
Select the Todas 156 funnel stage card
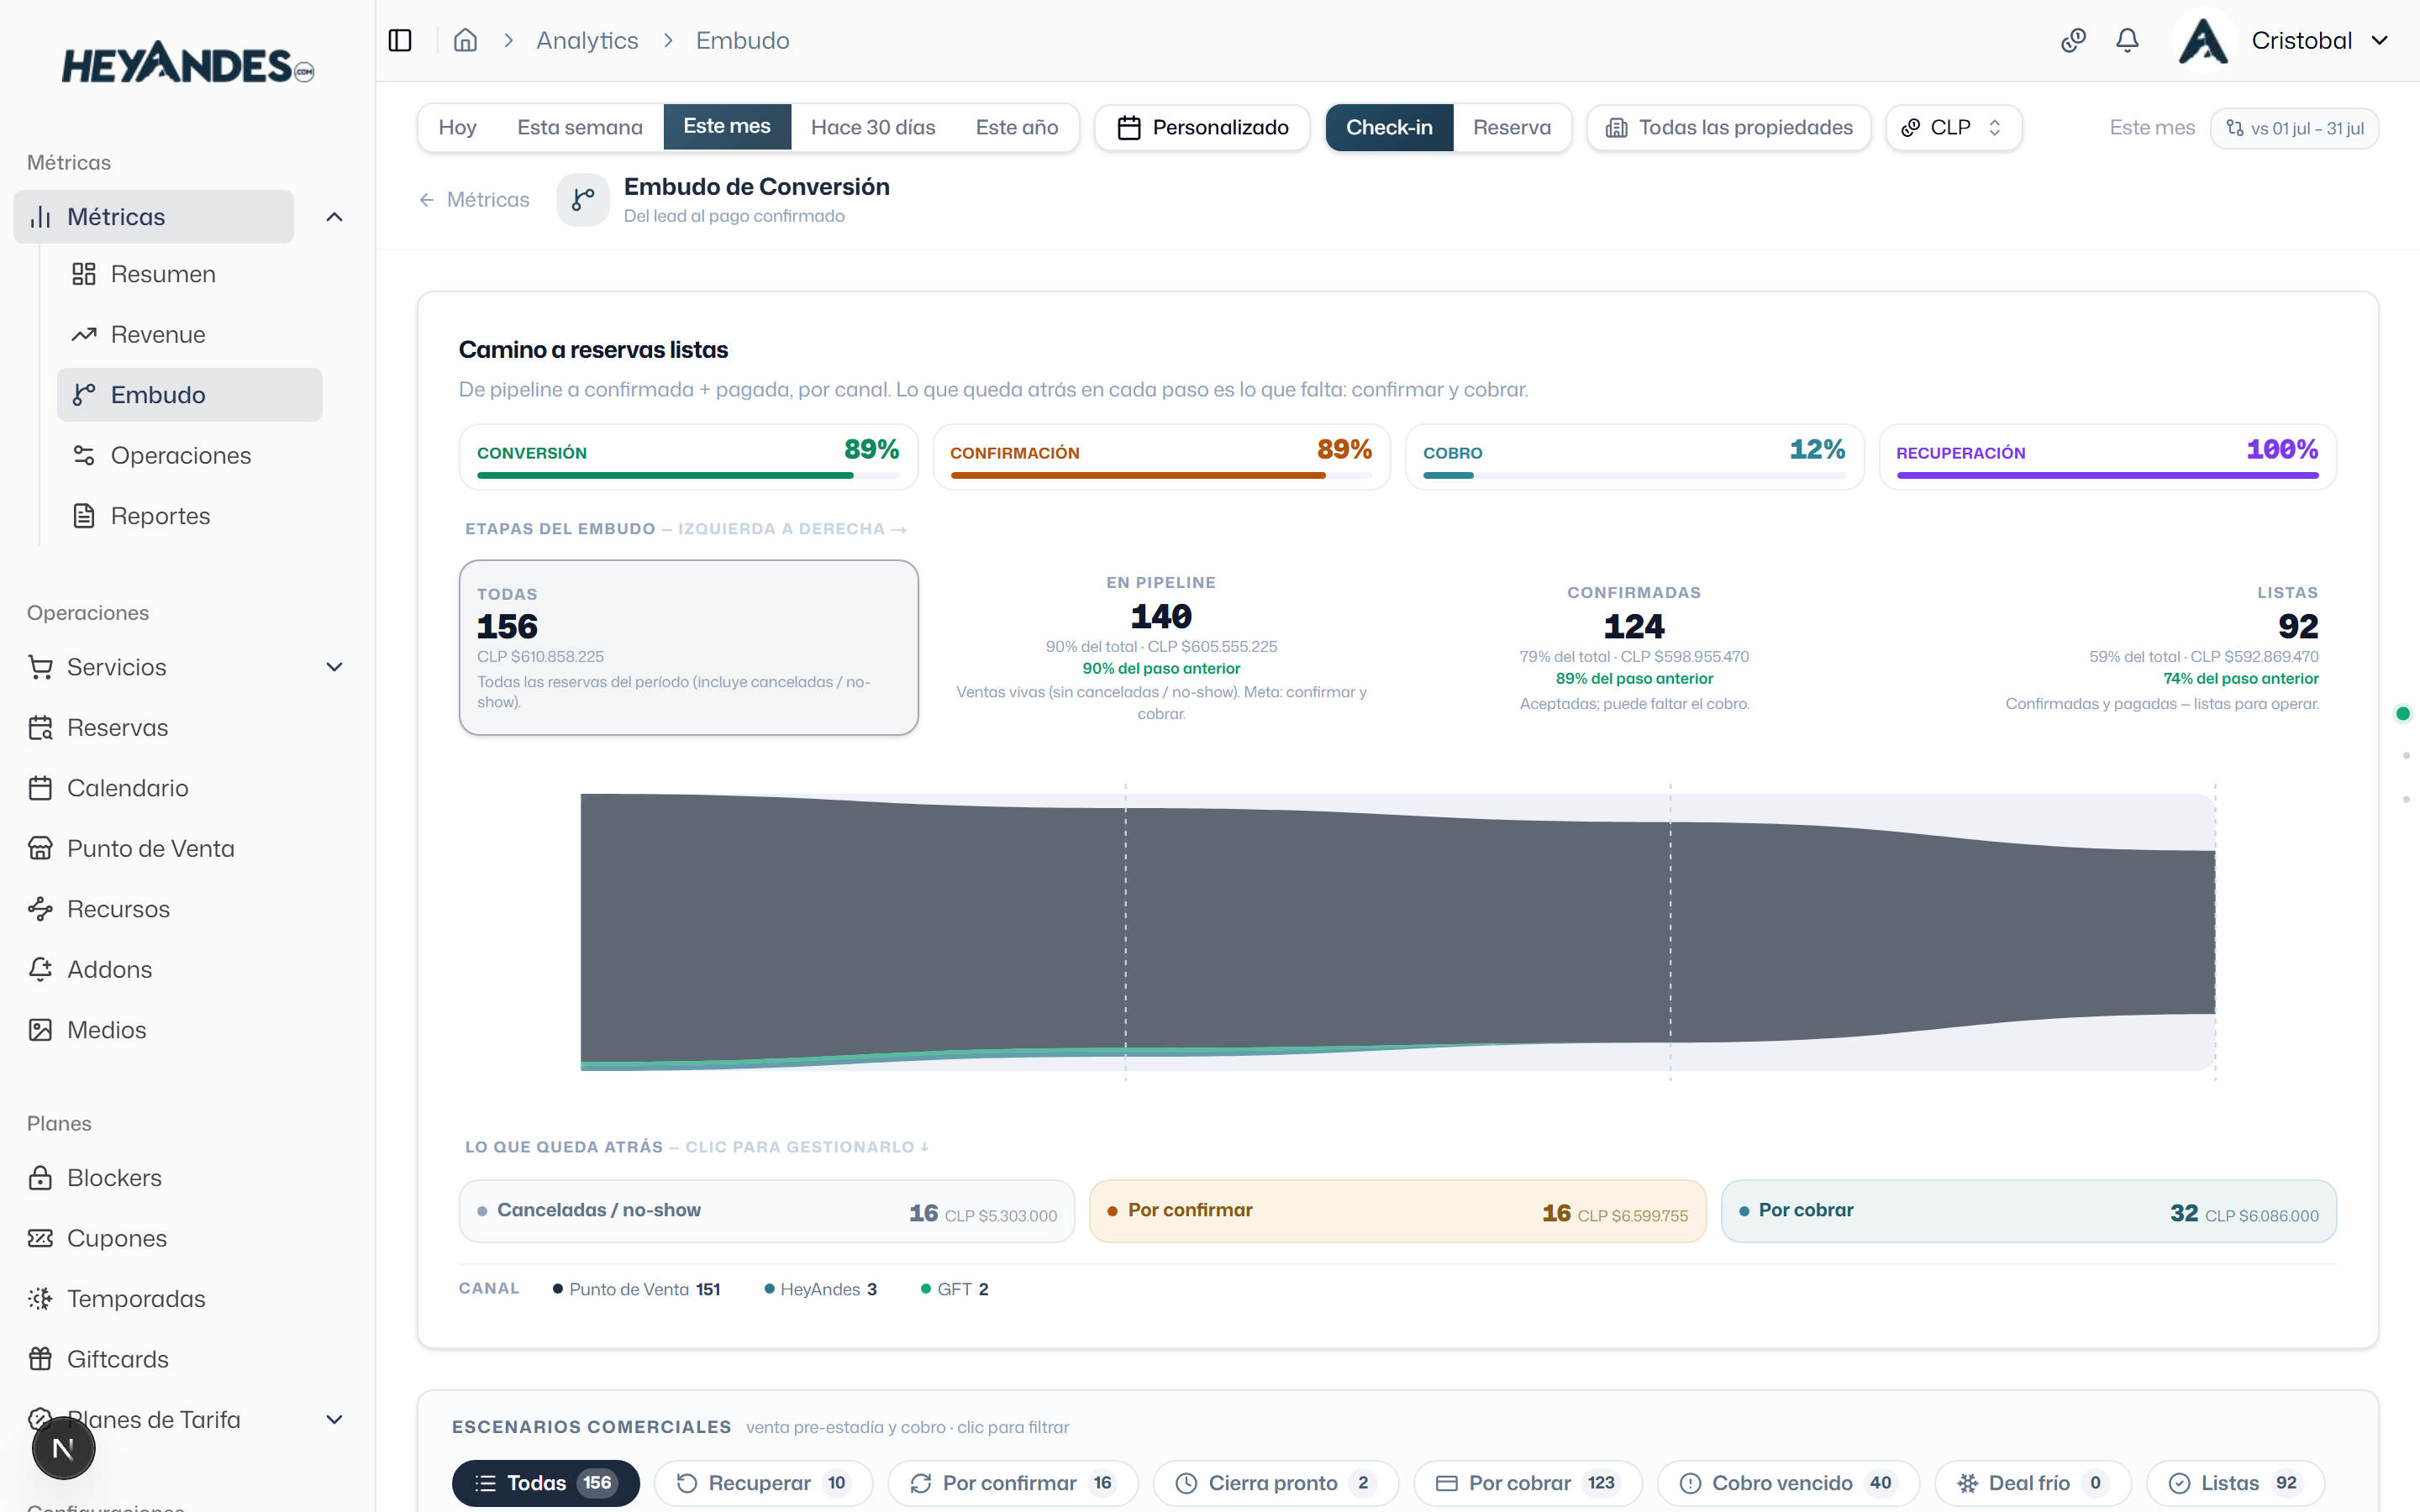(688, 648)
